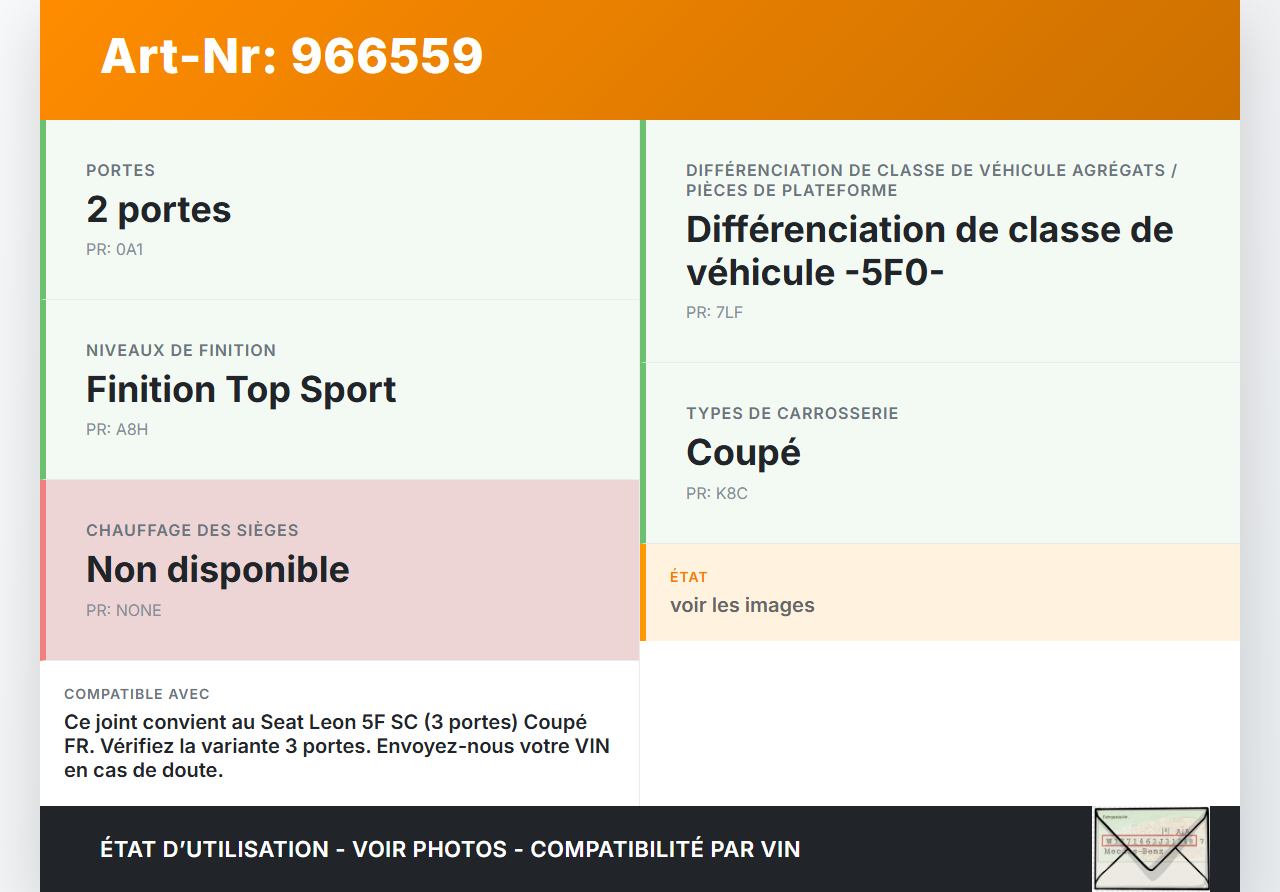Select the Finition Top Sport value
This screenshot has height=892, width=1280.
[241, 389]
